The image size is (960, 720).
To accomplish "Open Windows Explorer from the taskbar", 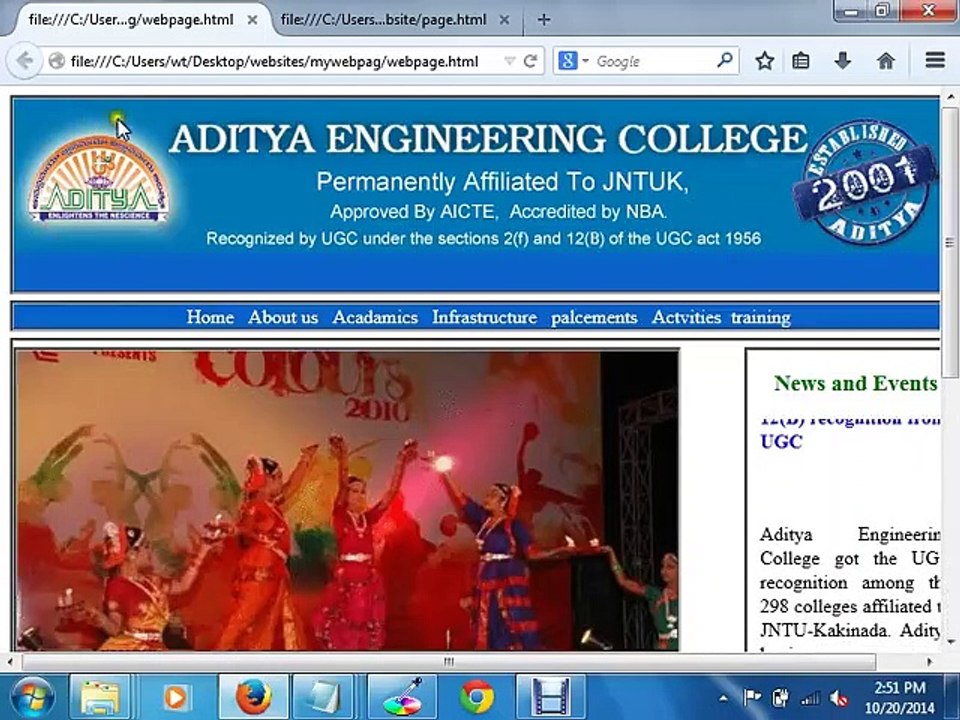I will point(100,697).
